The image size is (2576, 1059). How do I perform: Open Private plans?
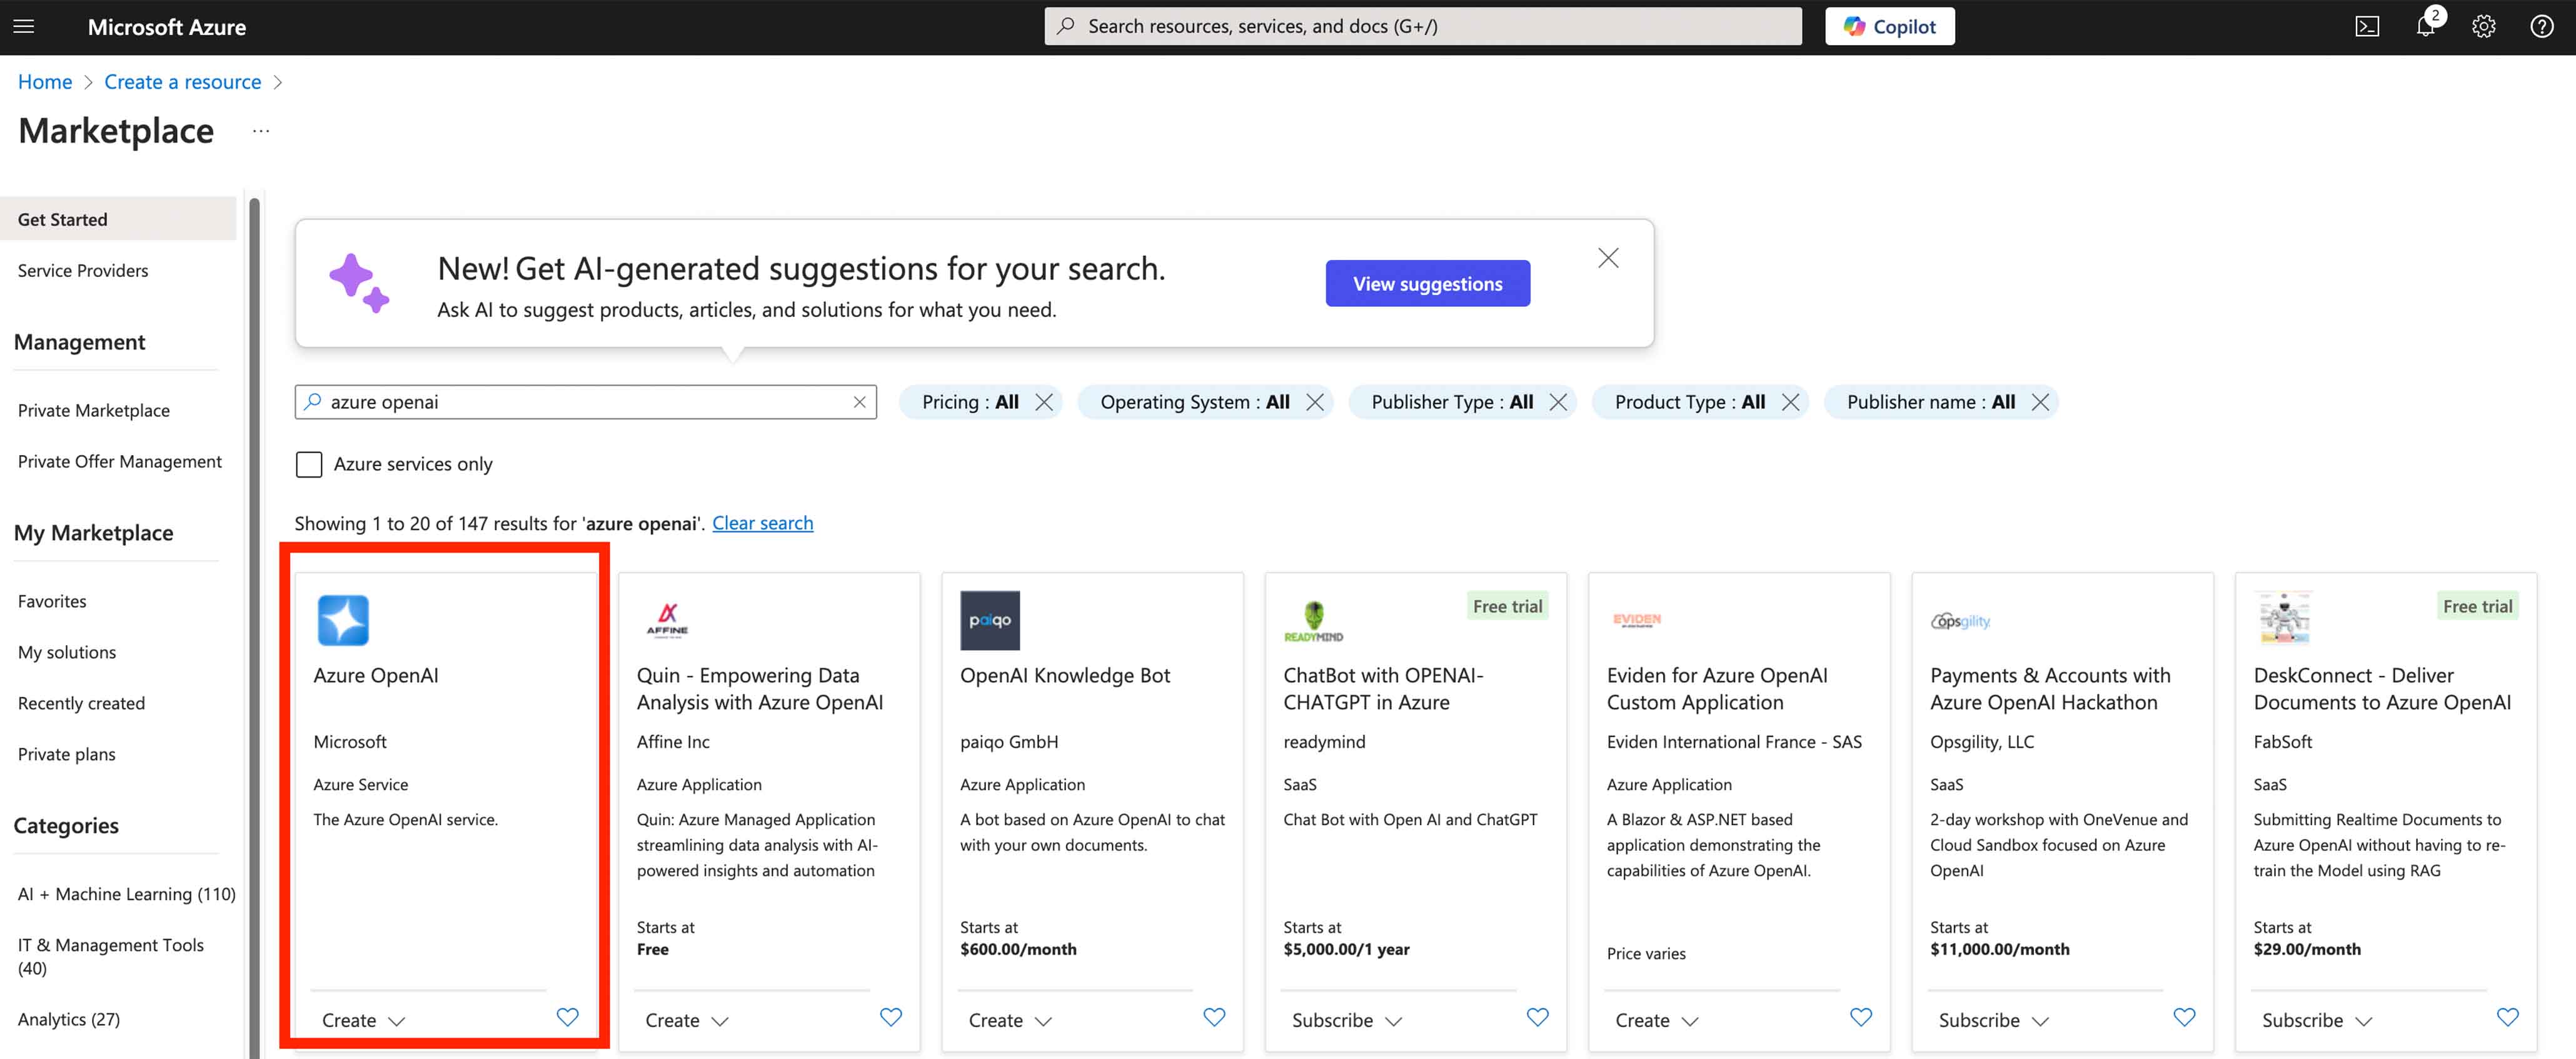67,754
